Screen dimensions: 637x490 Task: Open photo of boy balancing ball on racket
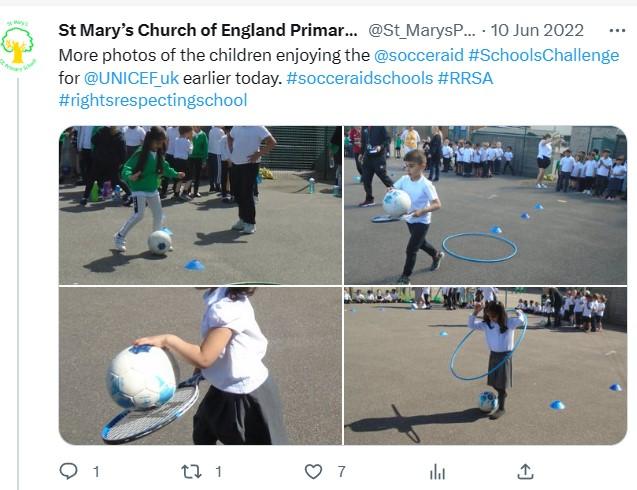485,205
